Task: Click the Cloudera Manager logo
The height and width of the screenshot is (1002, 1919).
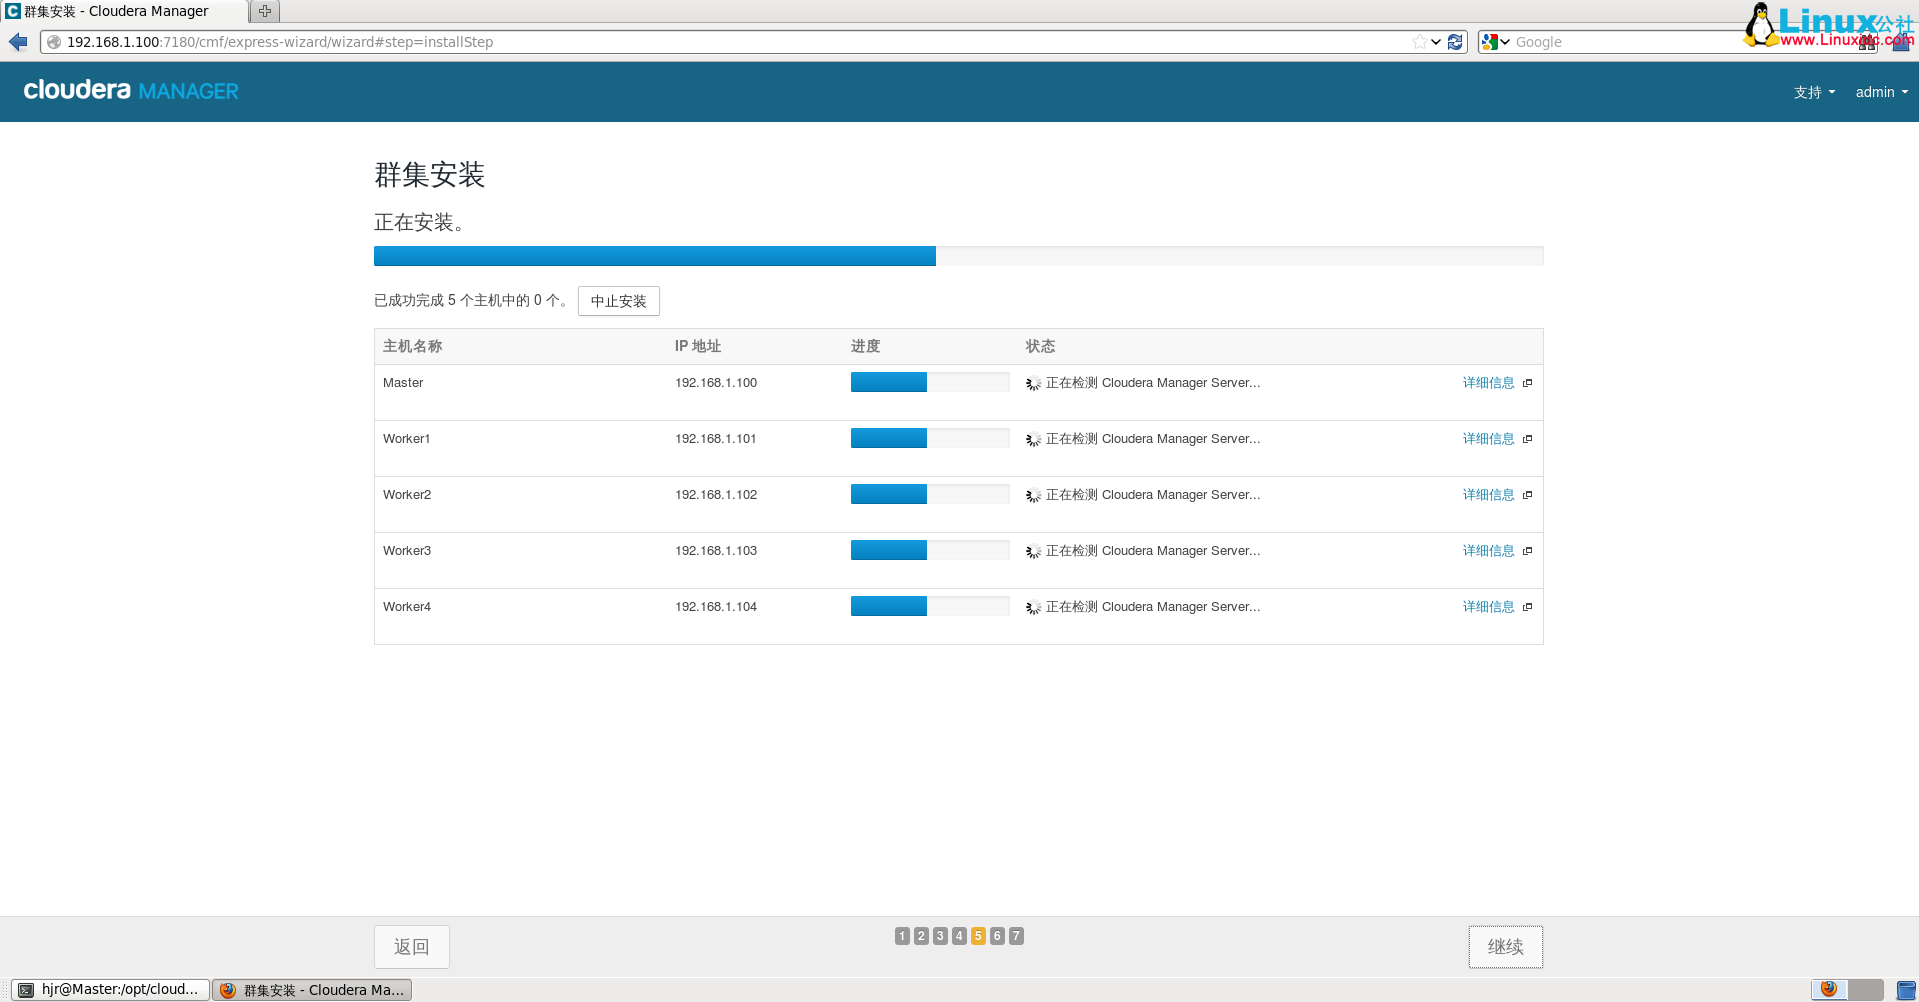Action: pyautogui.click(x=130, y=91)
